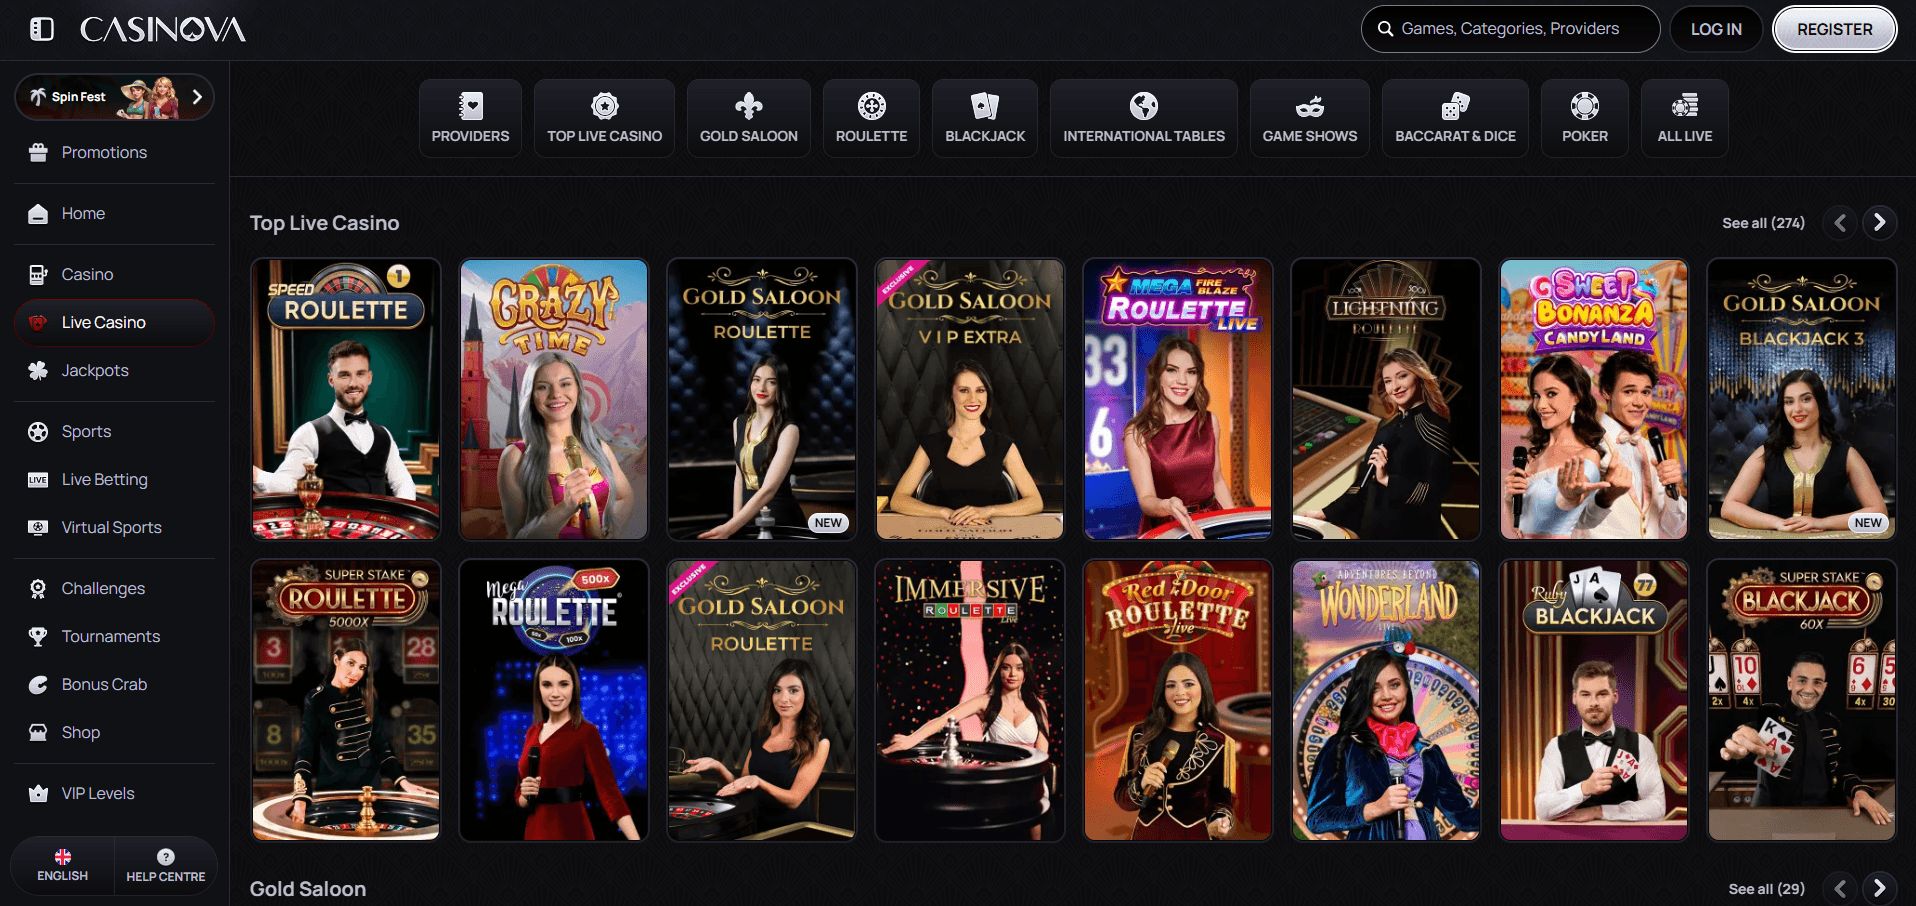1916x906 pixels.
Task: Select Tournaments in the sidebar
Action: pyautogui.click(x=114, y=636)
